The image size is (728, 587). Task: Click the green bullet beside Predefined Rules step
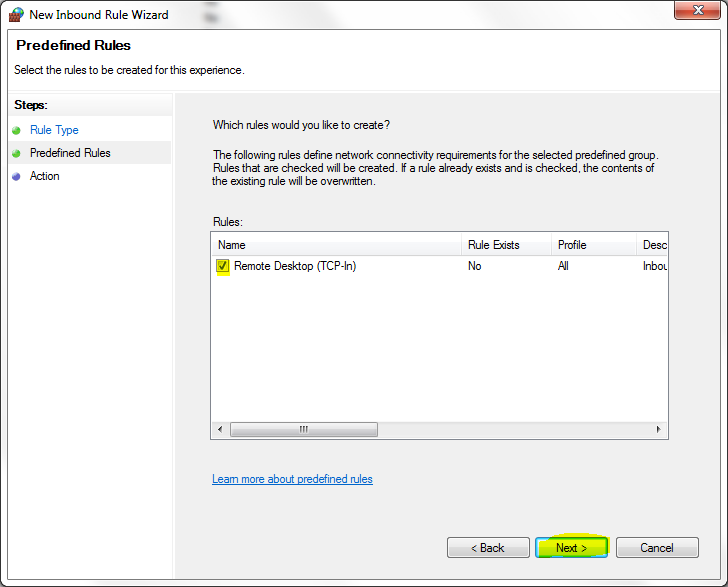click(x=16, y=153)
